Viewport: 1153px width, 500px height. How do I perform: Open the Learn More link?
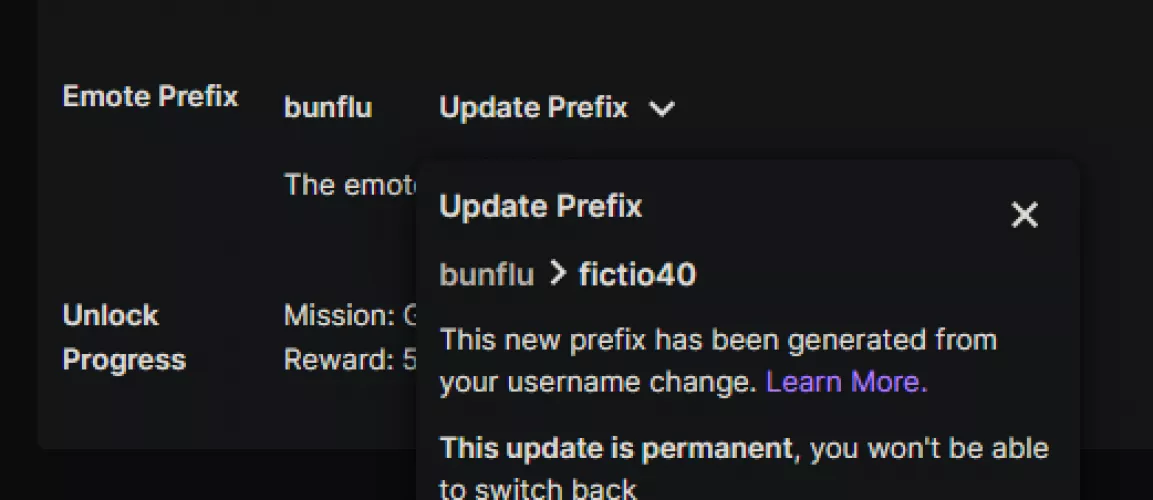[846, 382]
